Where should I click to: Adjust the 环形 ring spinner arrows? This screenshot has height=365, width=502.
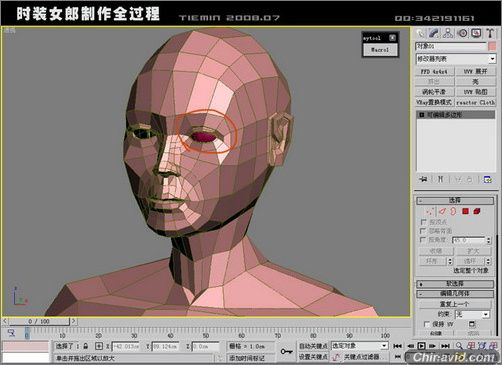(450, 261)
